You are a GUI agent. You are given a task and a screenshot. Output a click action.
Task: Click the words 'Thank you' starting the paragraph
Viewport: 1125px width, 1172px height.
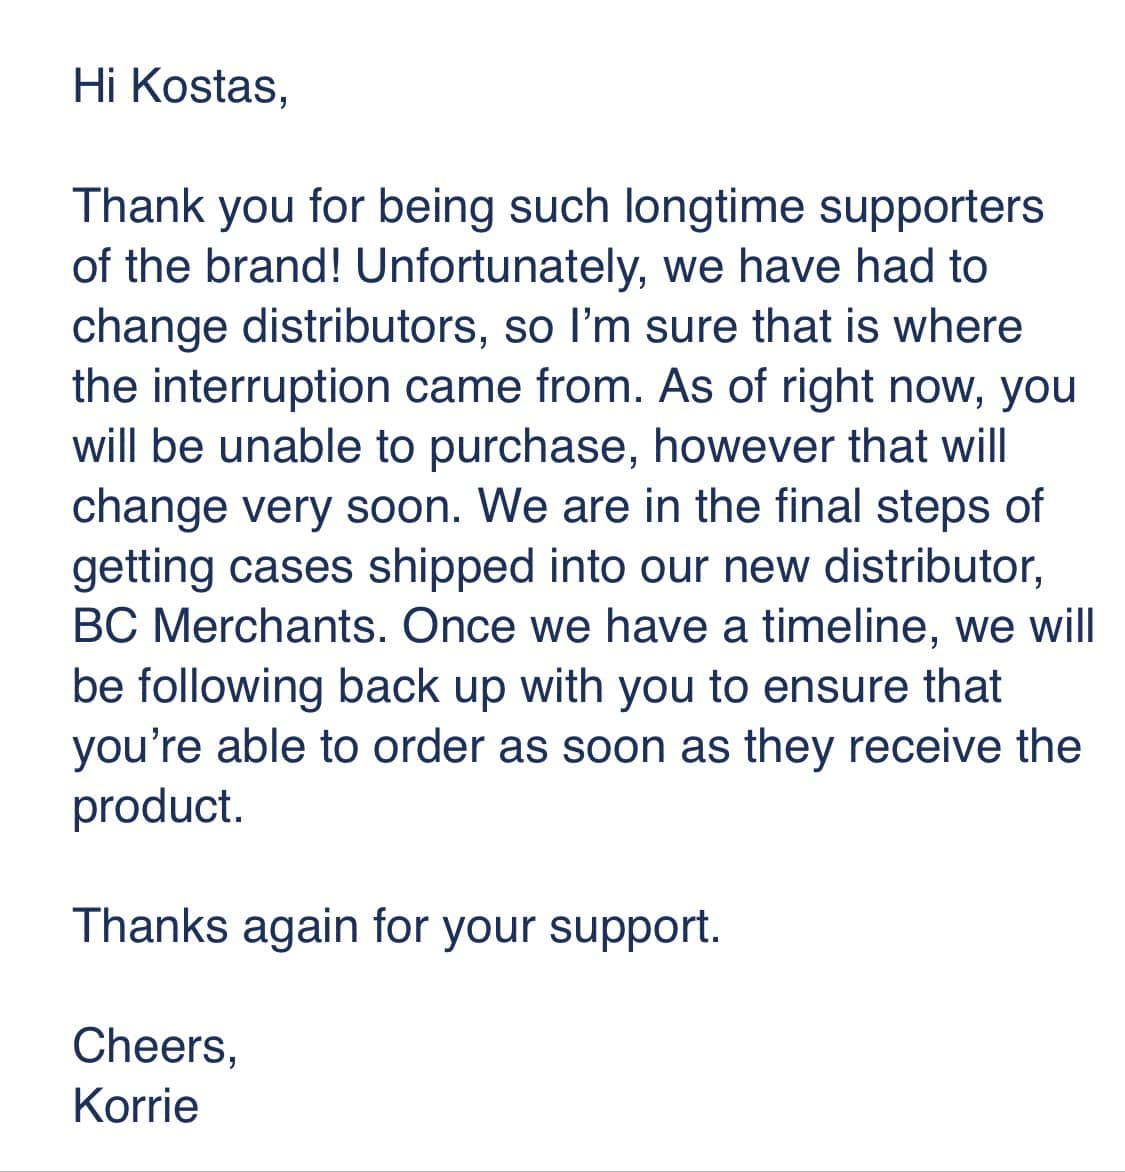(183, 207)
